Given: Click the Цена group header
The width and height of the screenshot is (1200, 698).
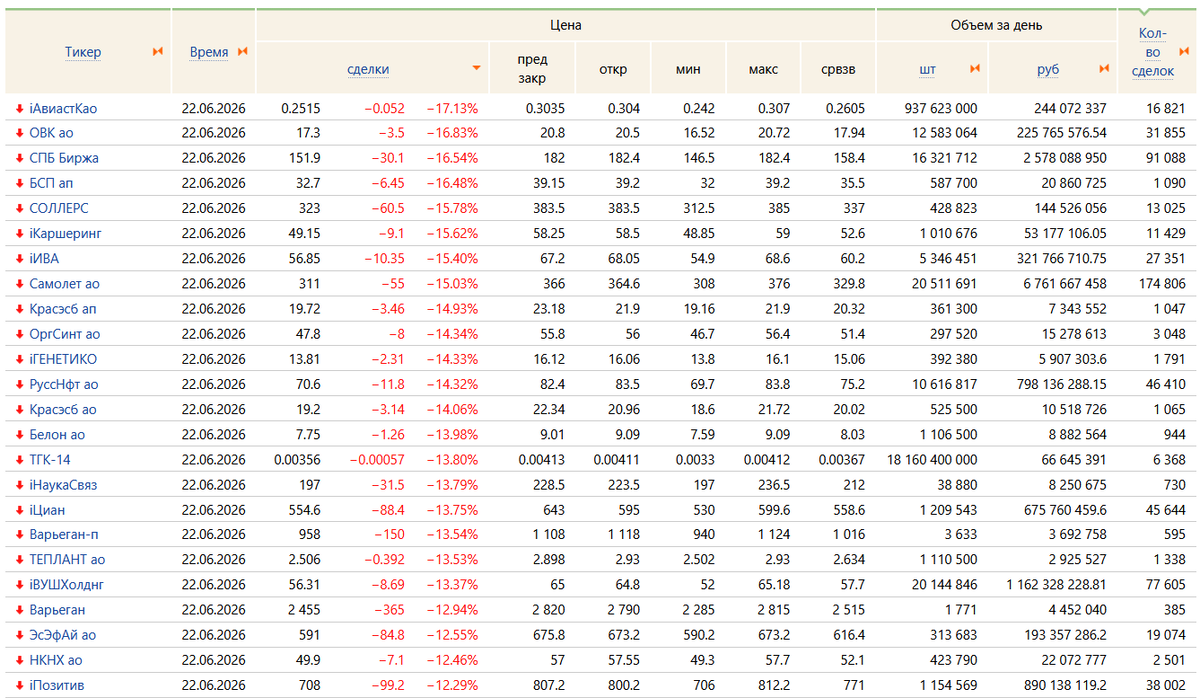Looking at the screenshot, I should click(x=566, y=25).
